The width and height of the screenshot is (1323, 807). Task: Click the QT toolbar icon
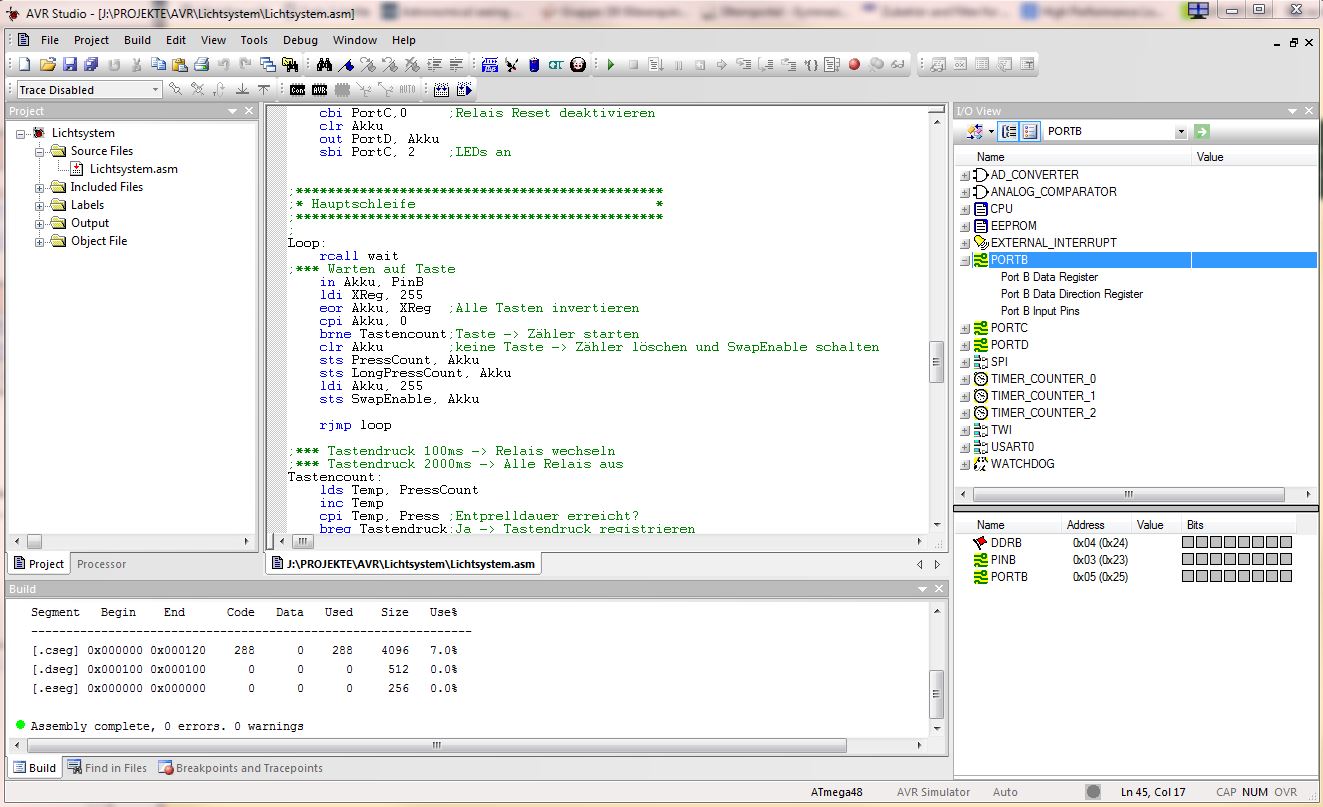coord(555,64)
